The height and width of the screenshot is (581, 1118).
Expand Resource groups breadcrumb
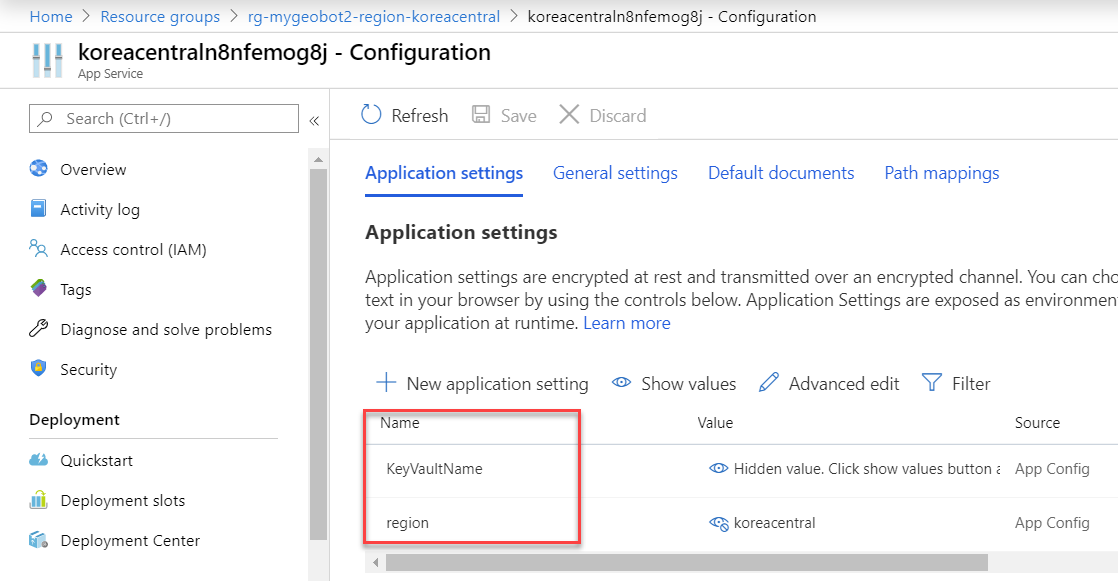(160, 16)
